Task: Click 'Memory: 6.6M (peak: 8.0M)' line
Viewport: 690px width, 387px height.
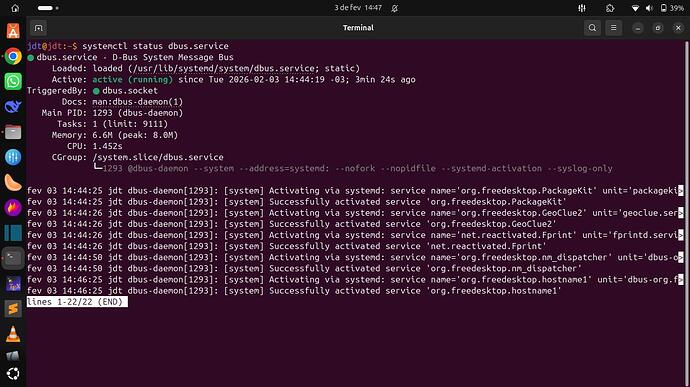Action: click(114, 135)
